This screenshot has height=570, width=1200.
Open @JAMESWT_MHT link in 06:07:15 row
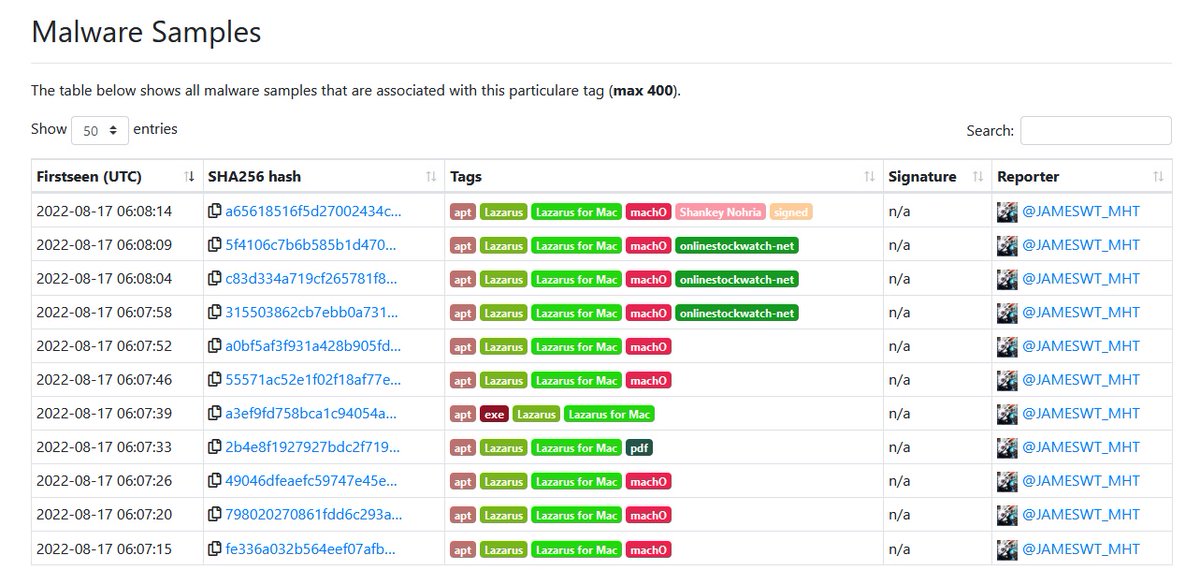point(1080,550)
